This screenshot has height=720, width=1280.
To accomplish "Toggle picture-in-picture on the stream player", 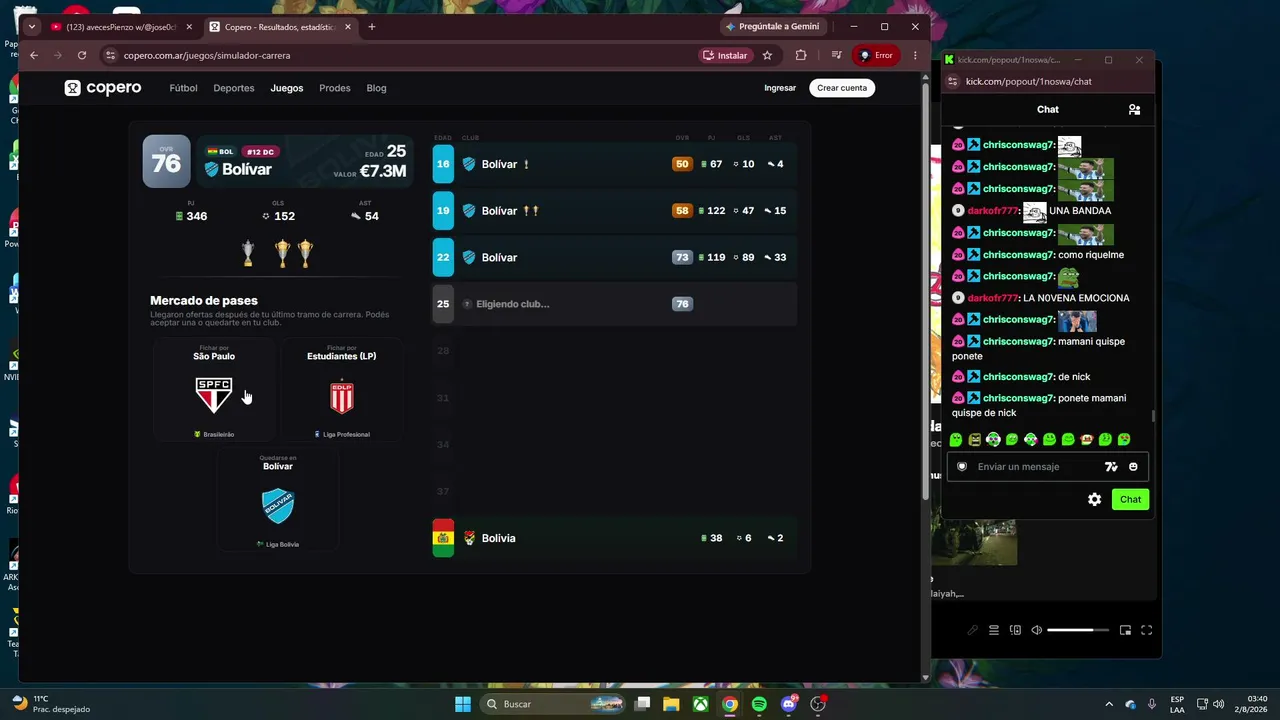I will click(x=1125, y=630).
